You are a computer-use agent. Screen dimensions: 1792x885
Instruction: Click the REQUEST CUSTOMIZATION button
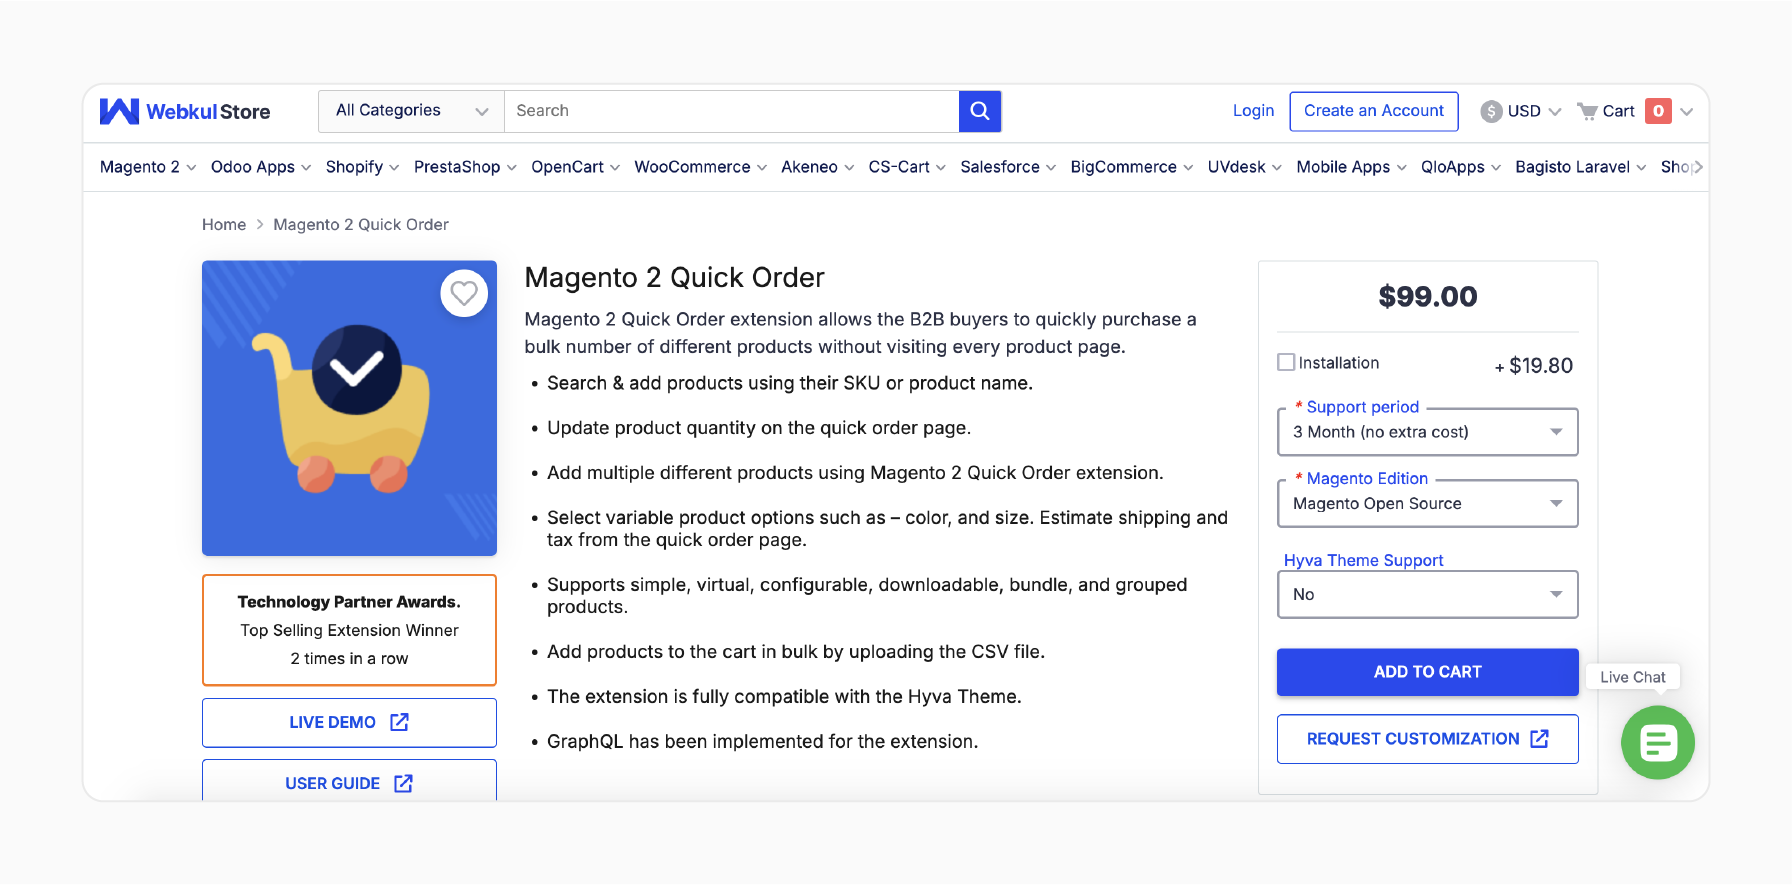click(x=1427, y=739)
